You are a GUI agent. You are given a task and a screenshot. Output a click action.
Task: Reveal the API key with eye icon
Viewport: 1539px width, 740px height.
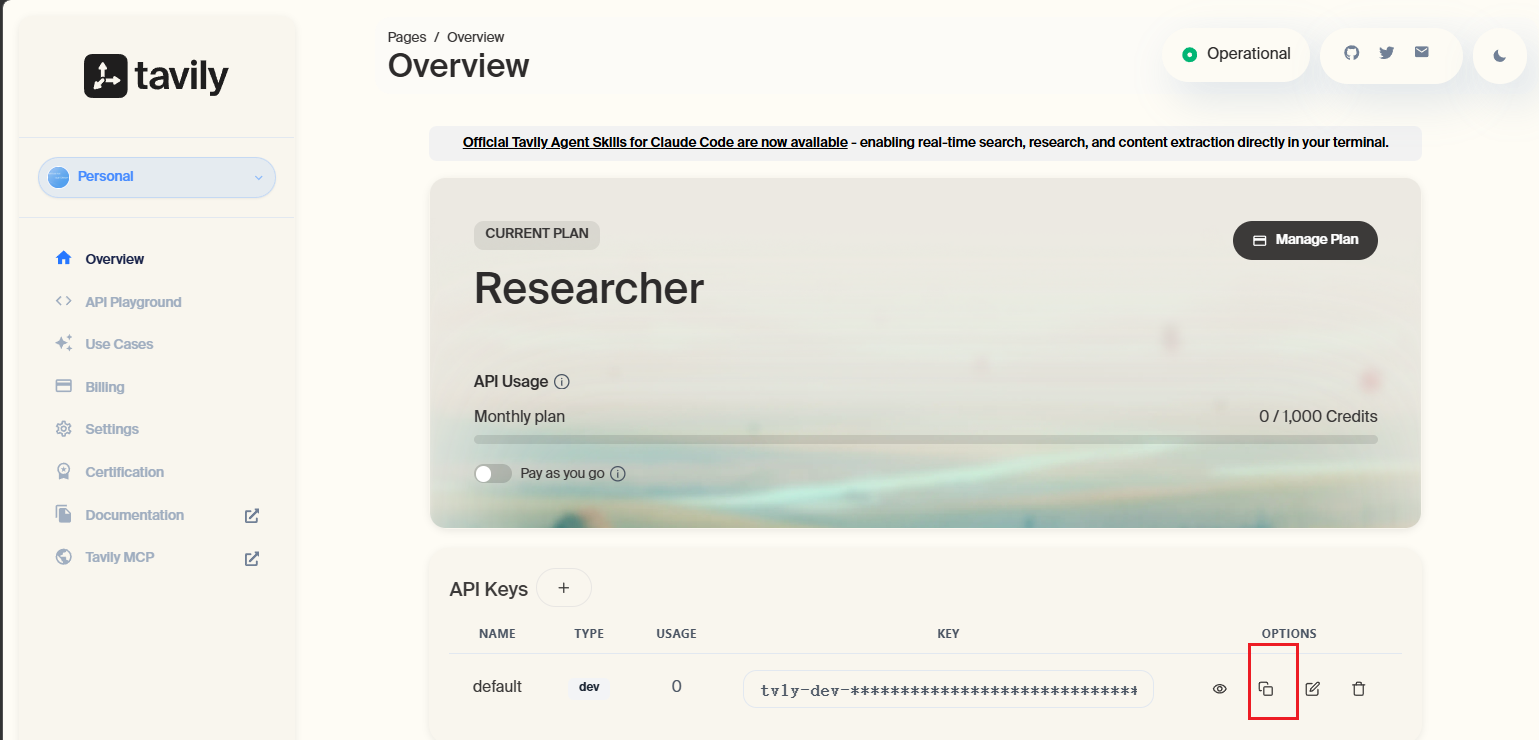point(1219,688)
